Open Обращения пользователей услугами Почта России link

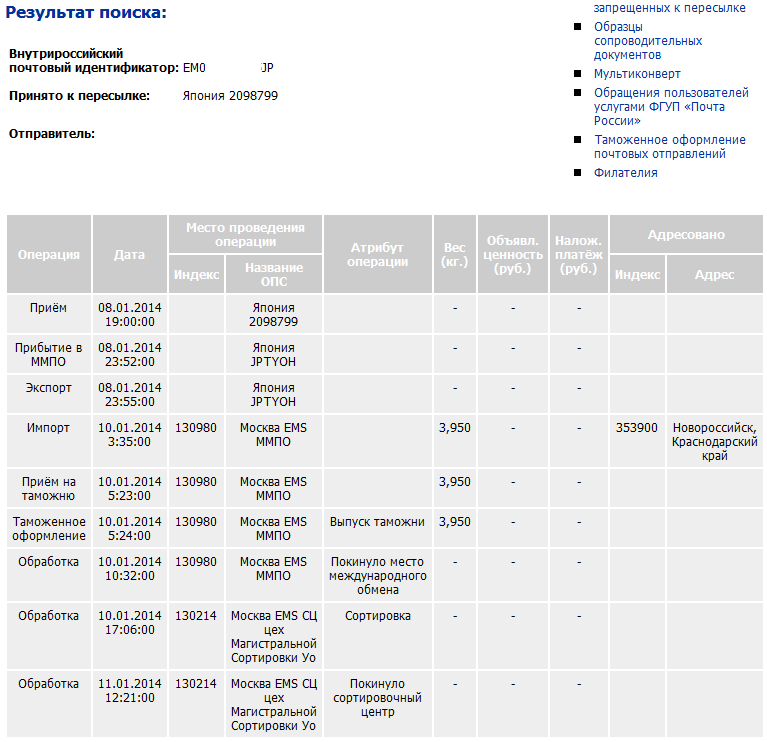point(671,107)
